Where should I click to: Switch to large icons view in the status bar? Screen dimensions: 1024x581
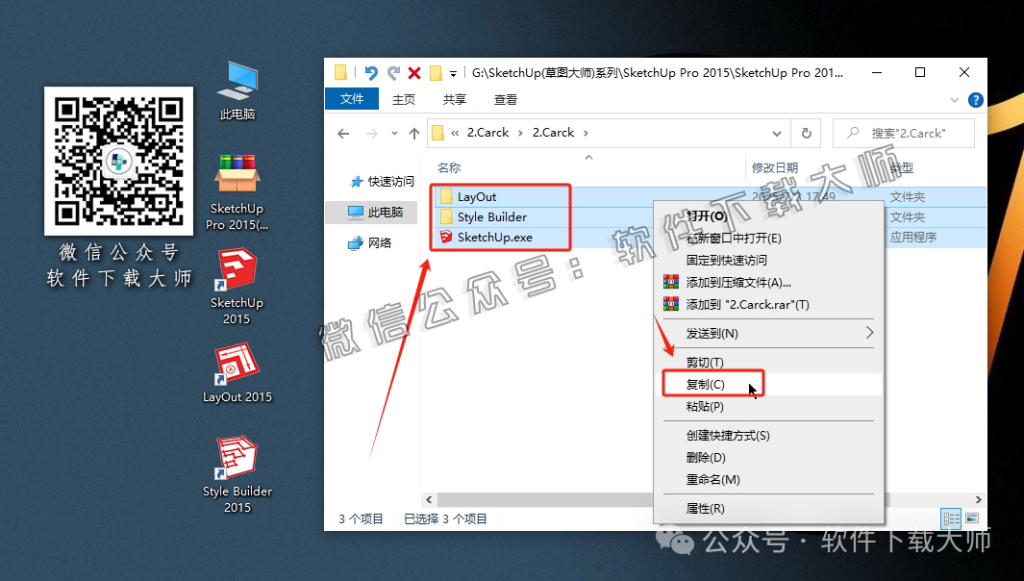pyautogui.click(x=973, y=518)
